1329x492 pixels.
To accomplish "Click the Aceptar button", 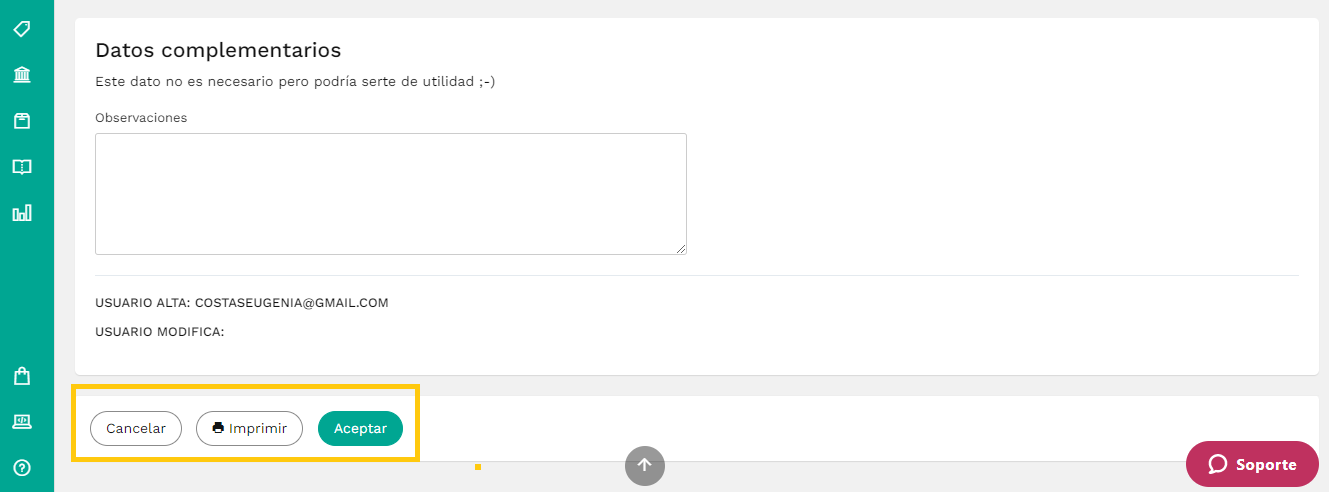I will (x=360, y=428).
